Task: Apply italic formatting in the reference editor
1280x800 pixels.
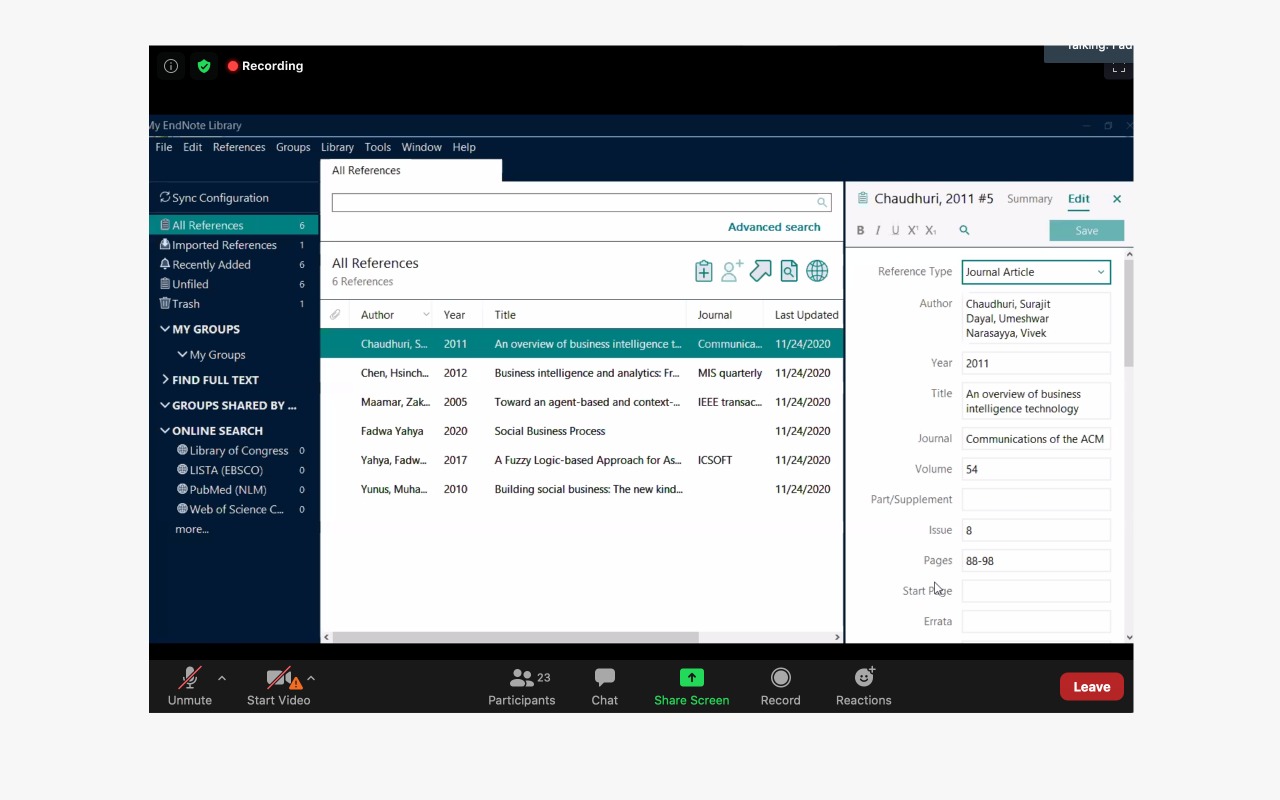Action: click(x=878, y=230)
